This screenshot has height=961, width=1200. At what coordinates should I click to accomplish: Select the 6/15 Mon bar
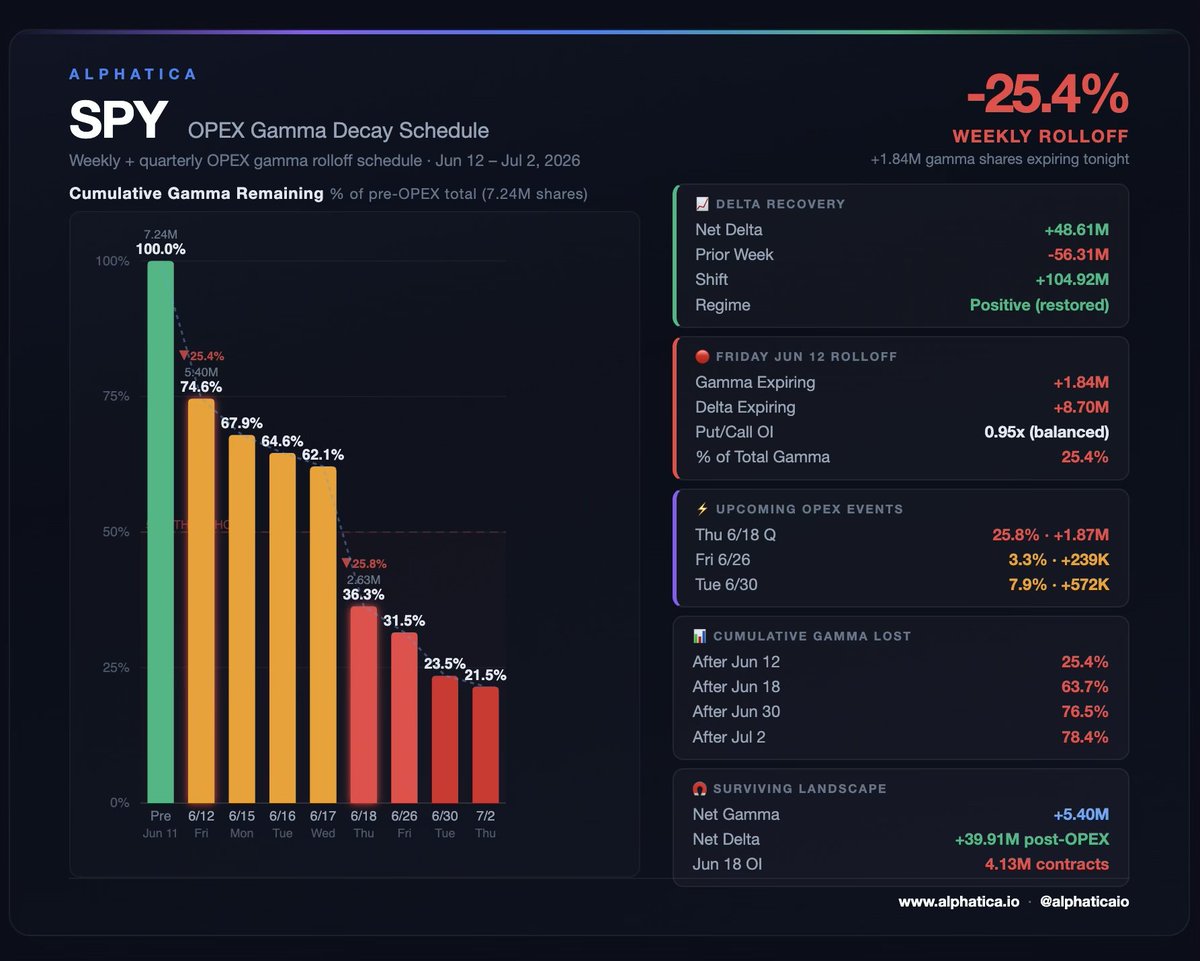[241, 619]
